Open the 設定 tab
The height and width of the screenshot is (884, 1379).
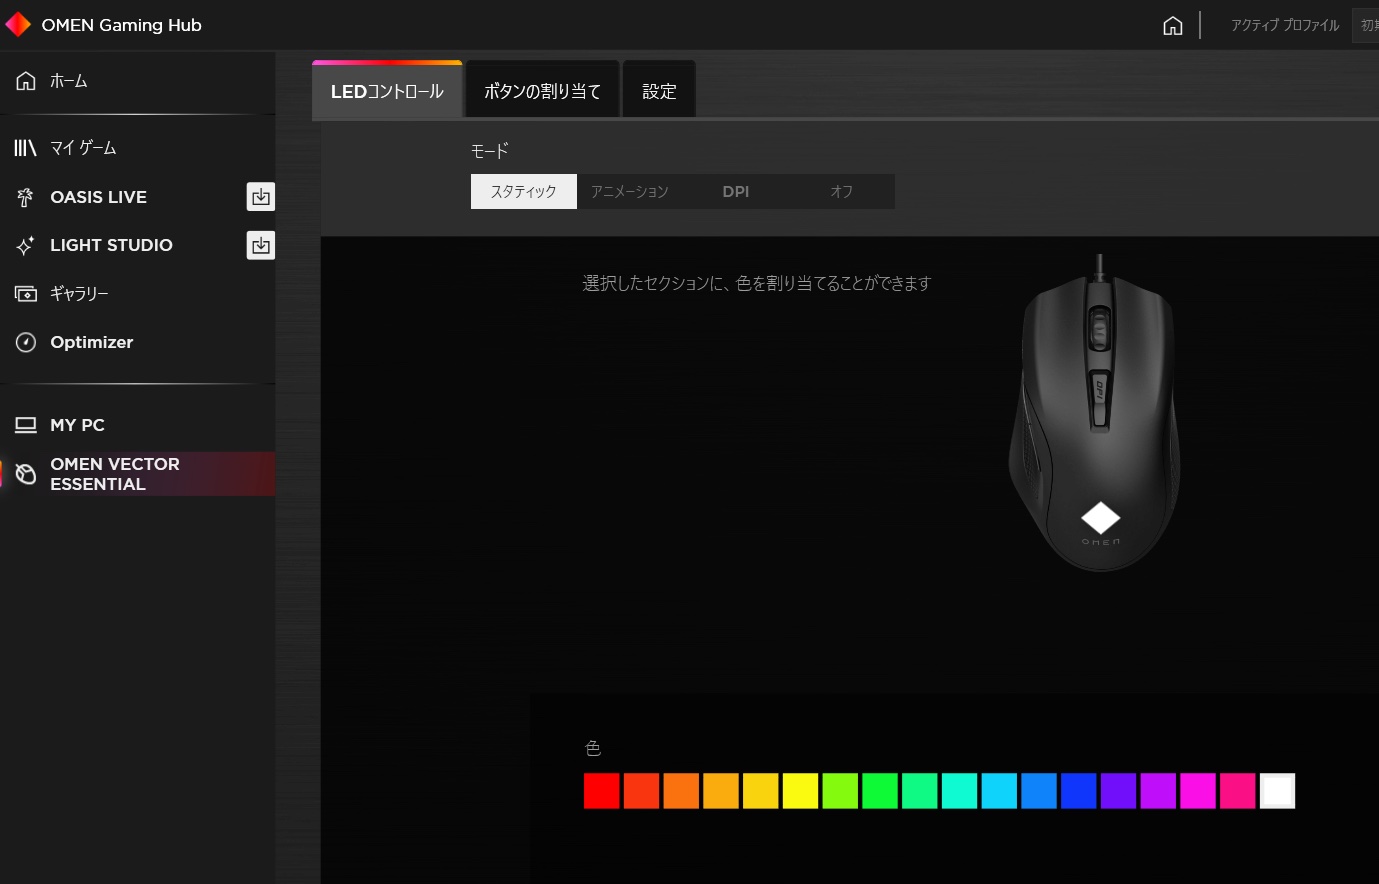(659, 91)
